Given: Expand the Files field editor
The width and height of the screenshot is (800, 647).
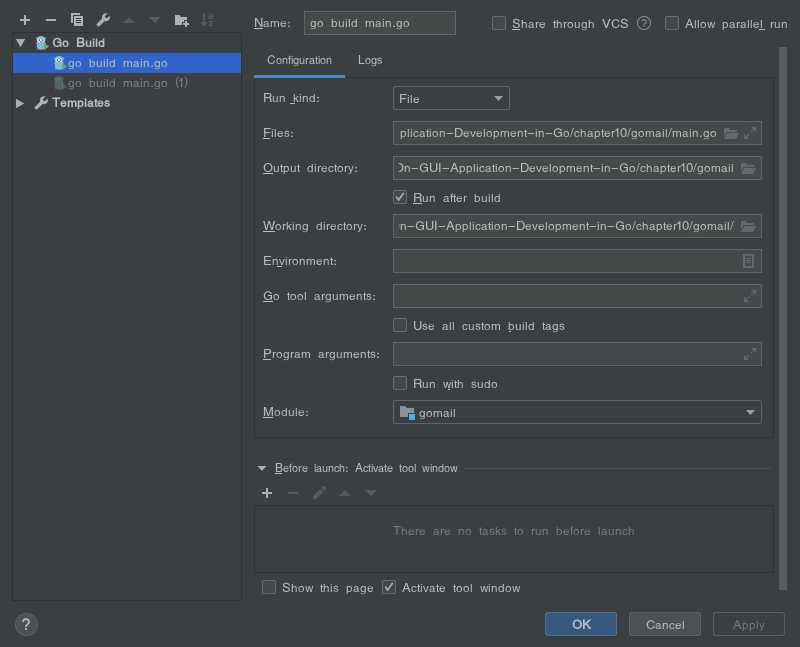Looking at the screenshot, I should (x=750, y=134).
